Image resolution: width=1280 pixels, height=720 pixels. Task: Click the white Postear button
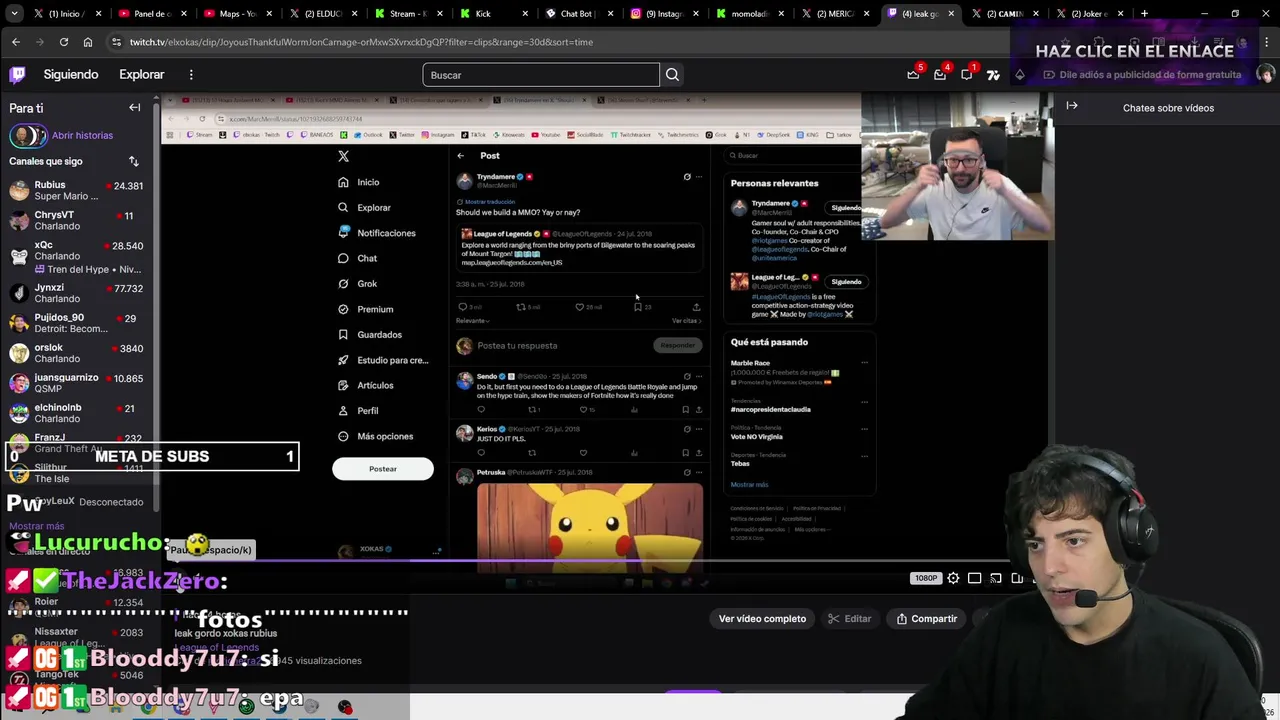point(383,469)
